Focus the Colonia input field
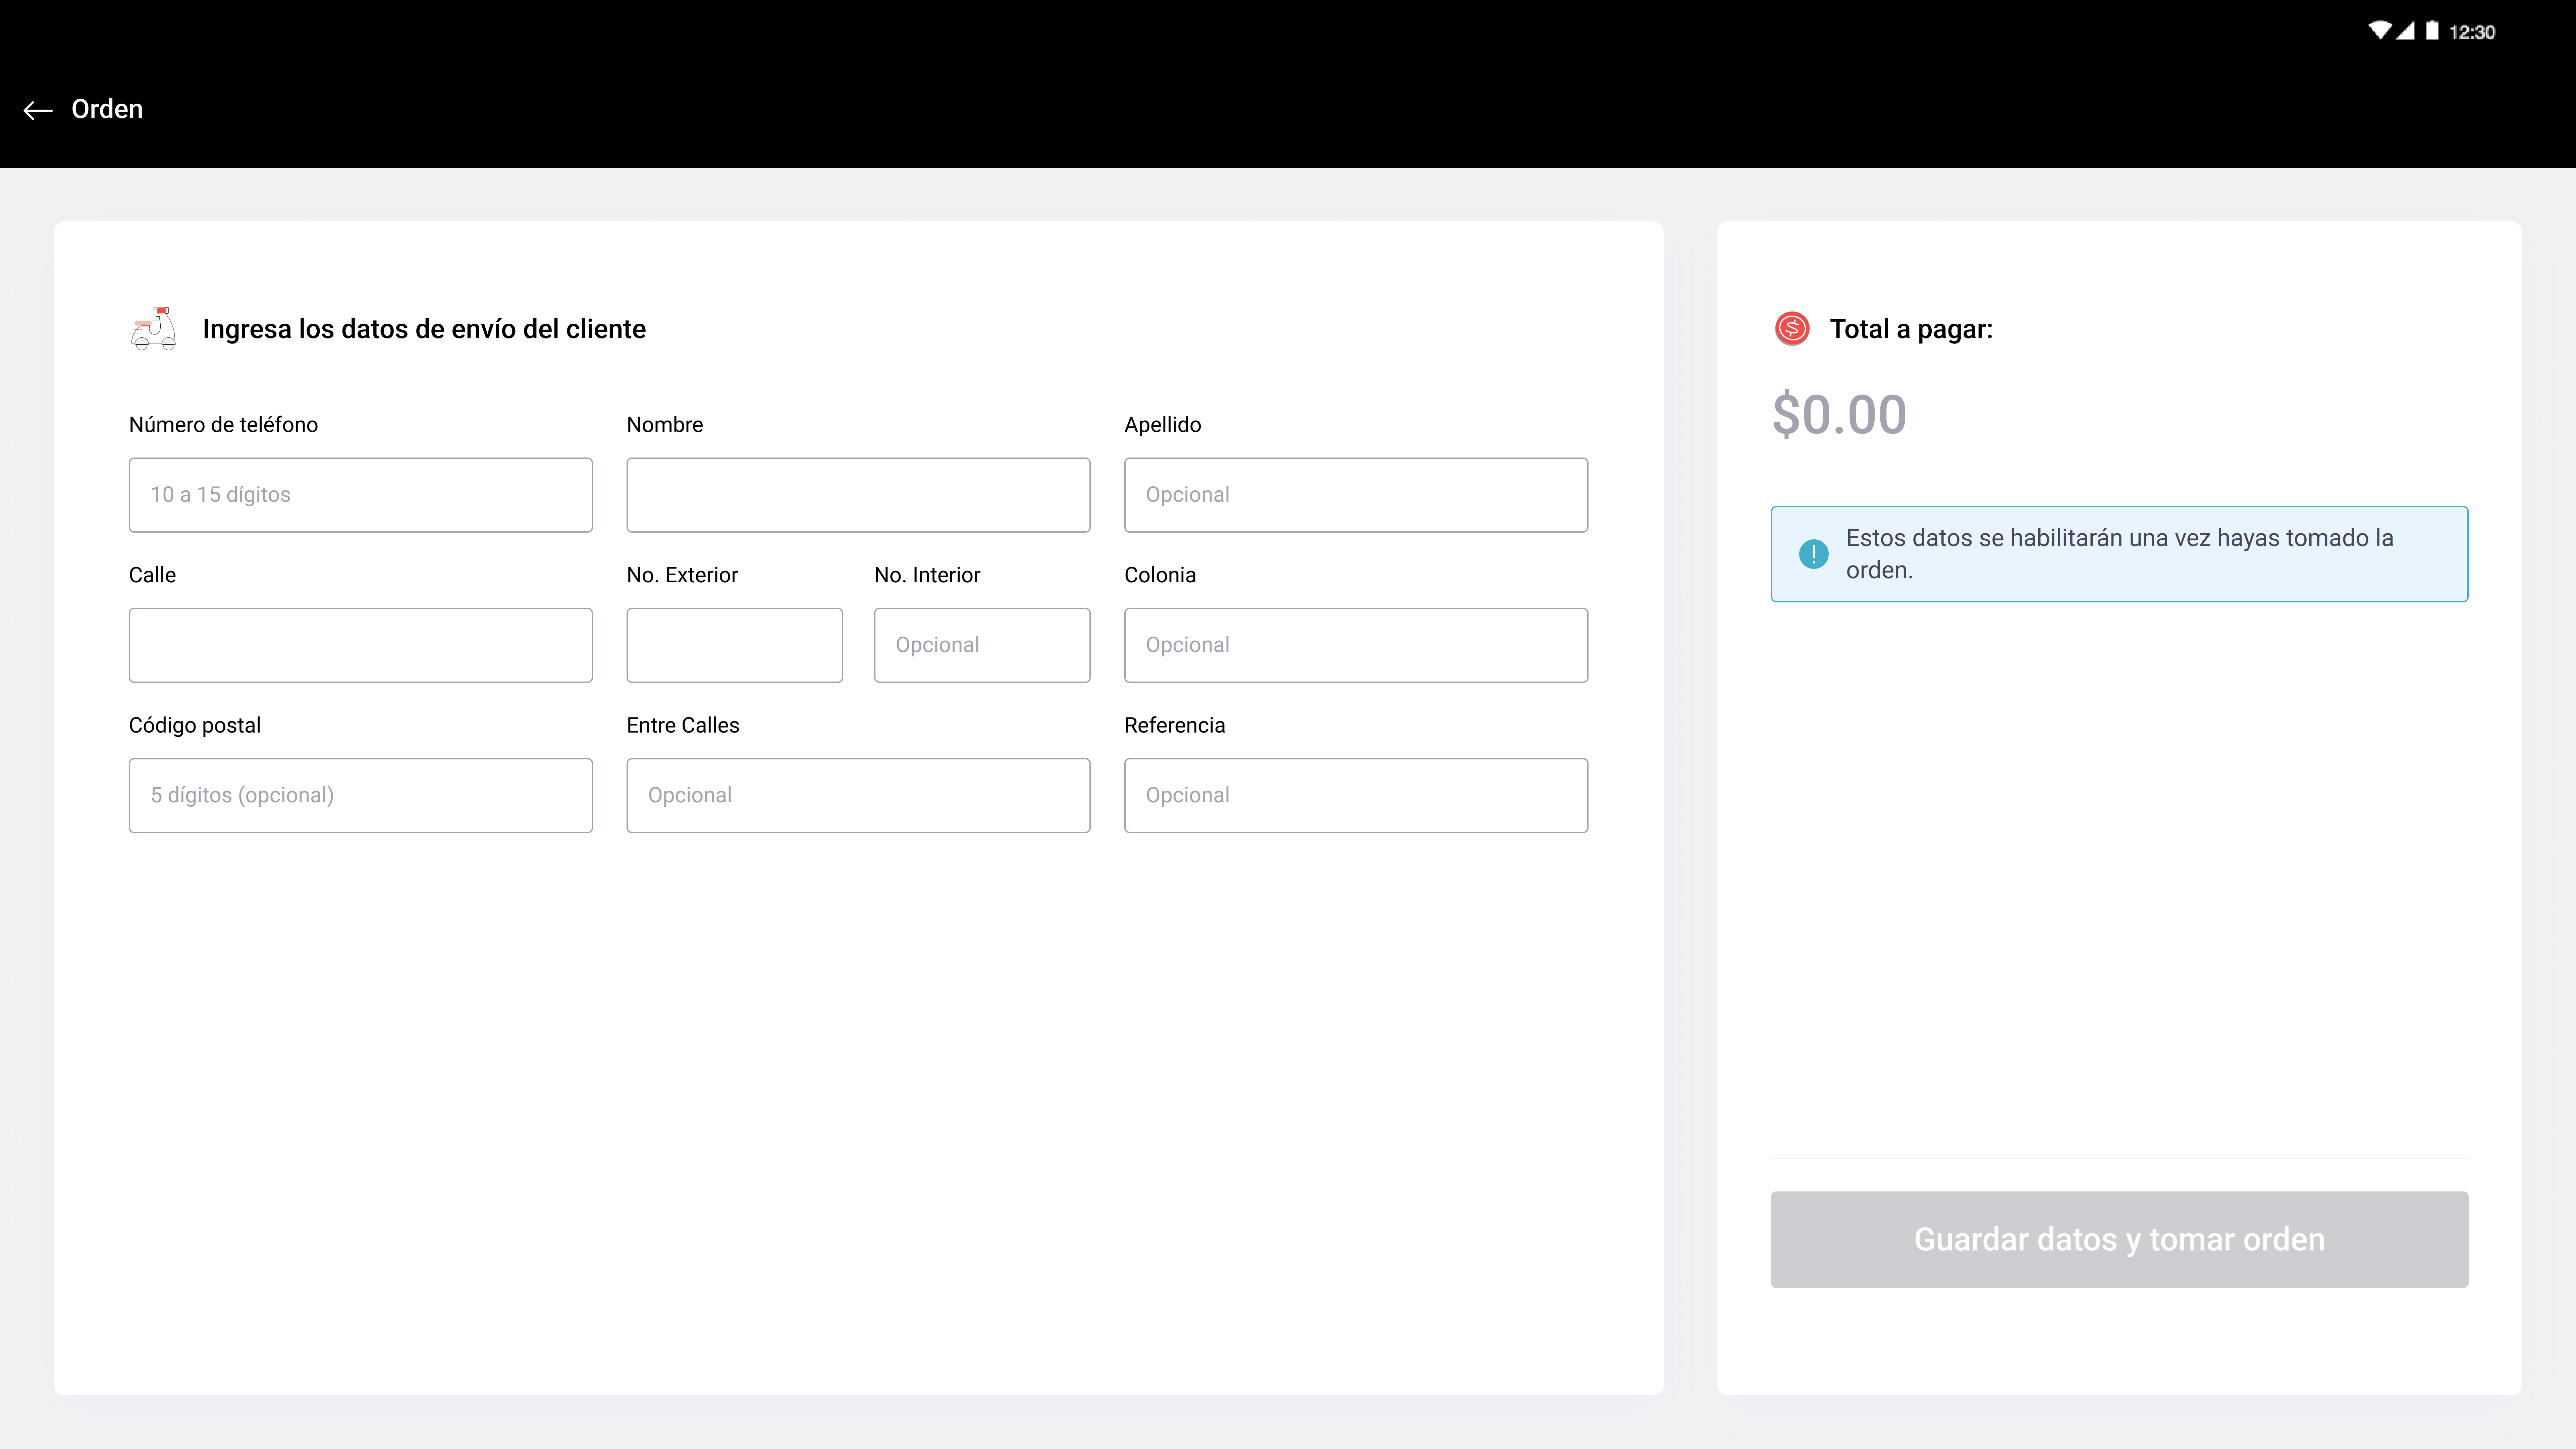Image resolution: width=2576 pixels, height=1449 pixels. [1356, 645]
